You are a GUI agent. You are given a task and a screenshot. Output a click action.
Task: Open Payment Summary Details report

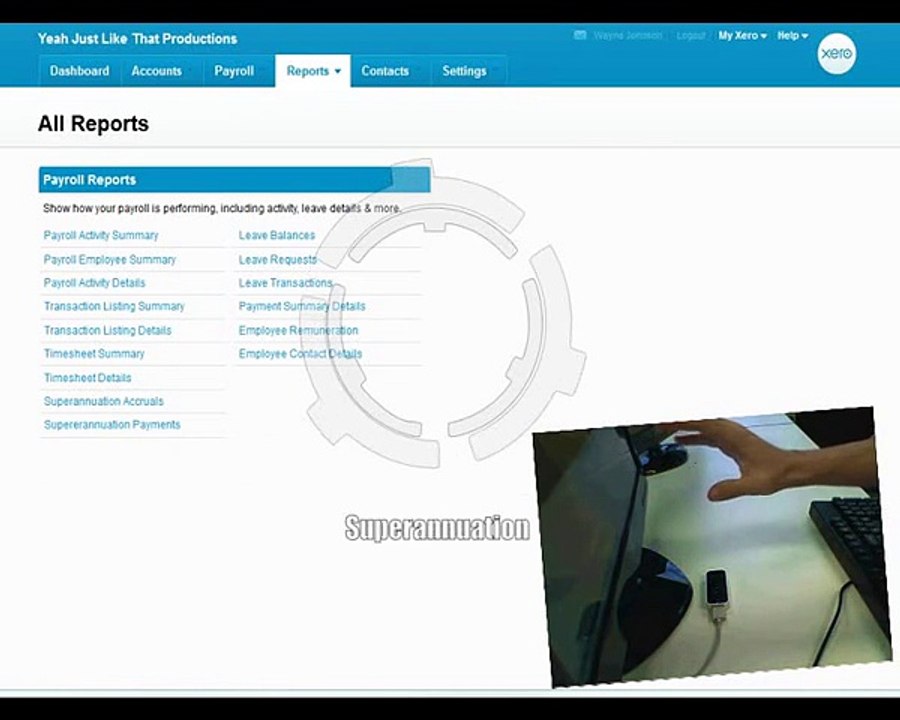point(302,307)
